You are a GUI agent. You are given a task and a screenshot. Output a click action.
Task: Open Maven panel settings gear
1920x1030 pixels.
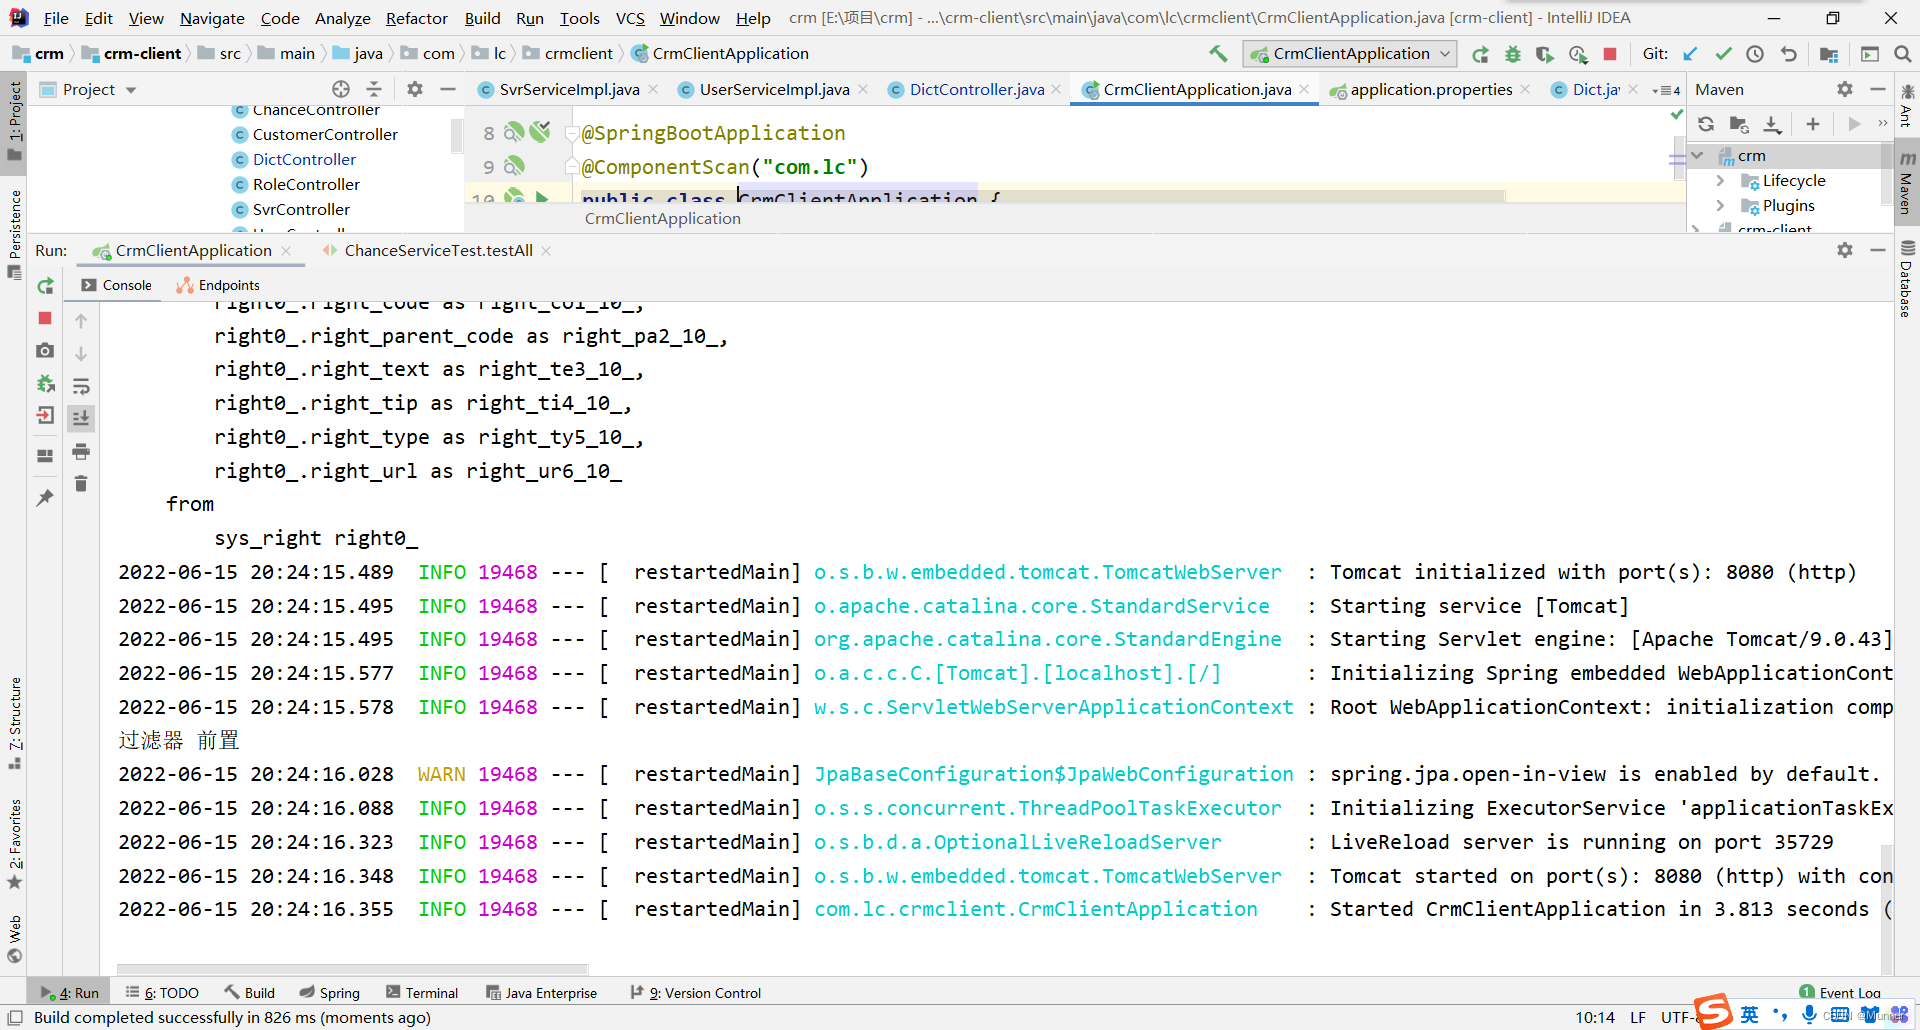(1845, 89)
